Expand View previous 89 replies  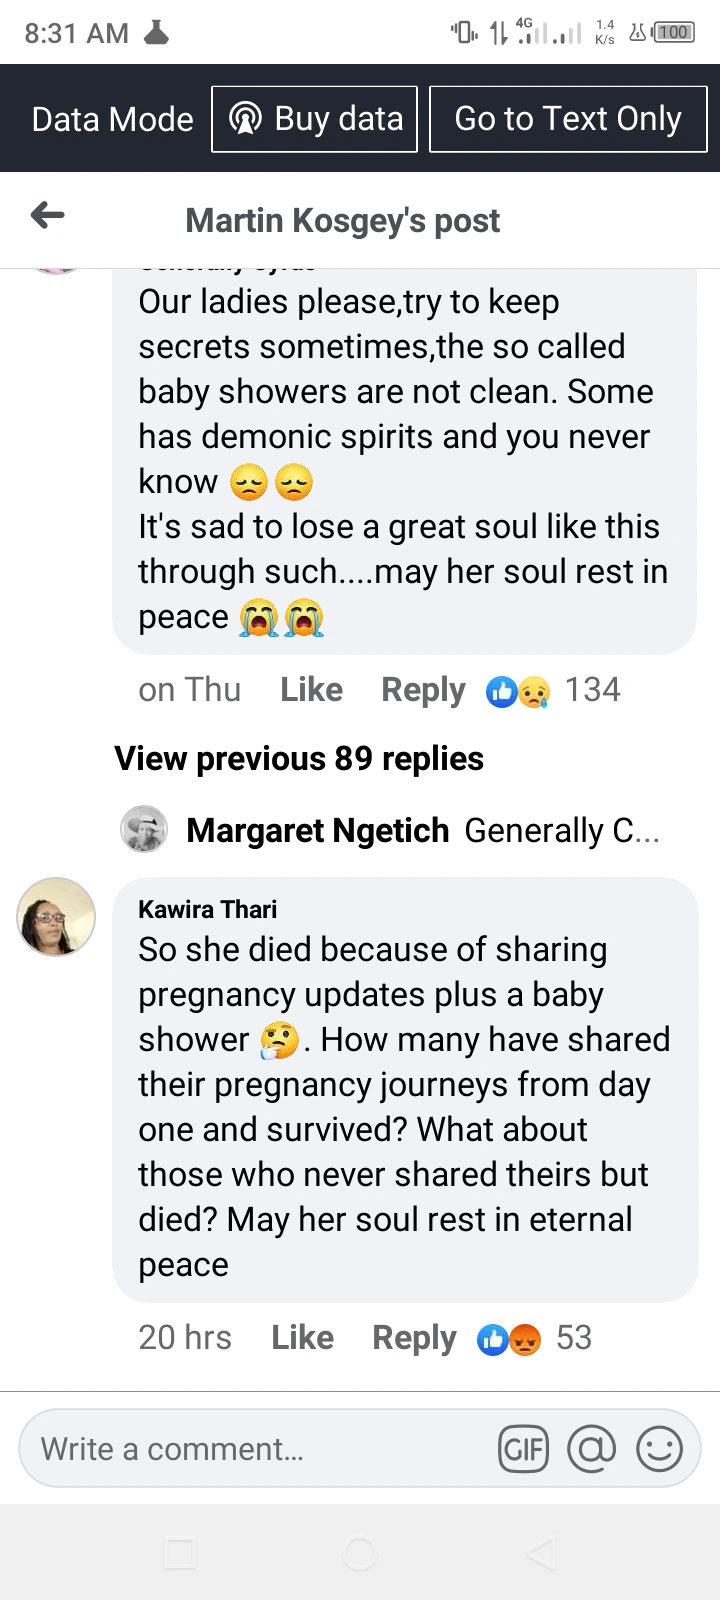click(299, 759)
